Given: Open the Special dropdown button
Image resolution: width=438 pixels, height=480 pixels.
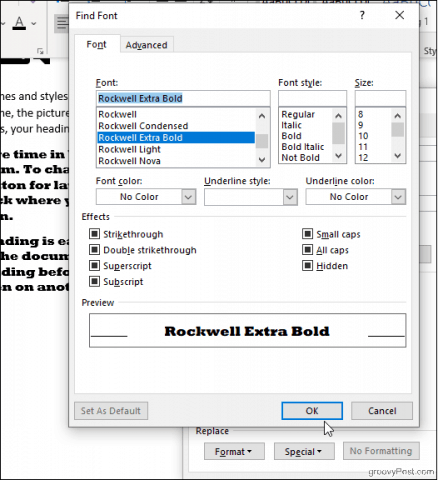Looking at the screenshot, I should click(304, 452).
